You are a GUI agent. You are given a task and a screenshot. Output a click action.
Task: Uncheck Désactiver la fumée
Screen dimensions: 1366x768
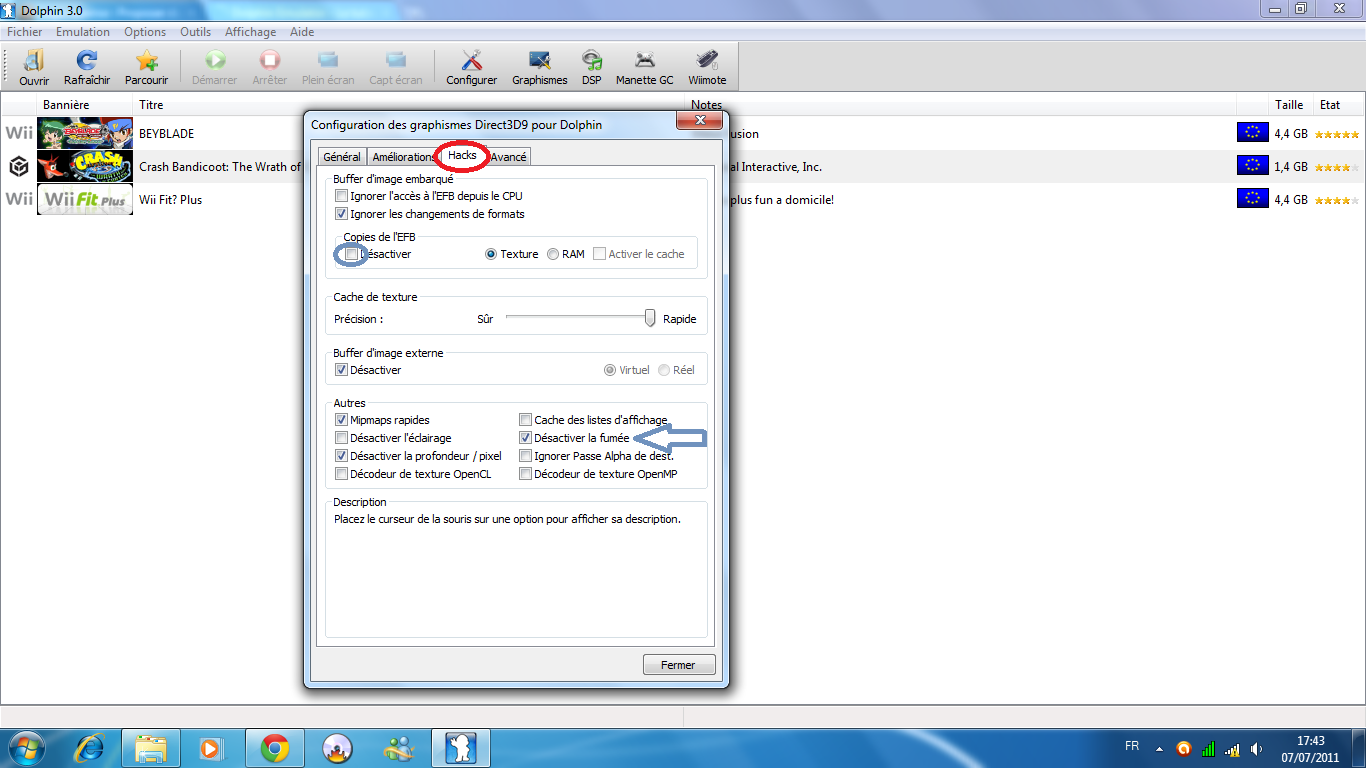tap(526, 438)
